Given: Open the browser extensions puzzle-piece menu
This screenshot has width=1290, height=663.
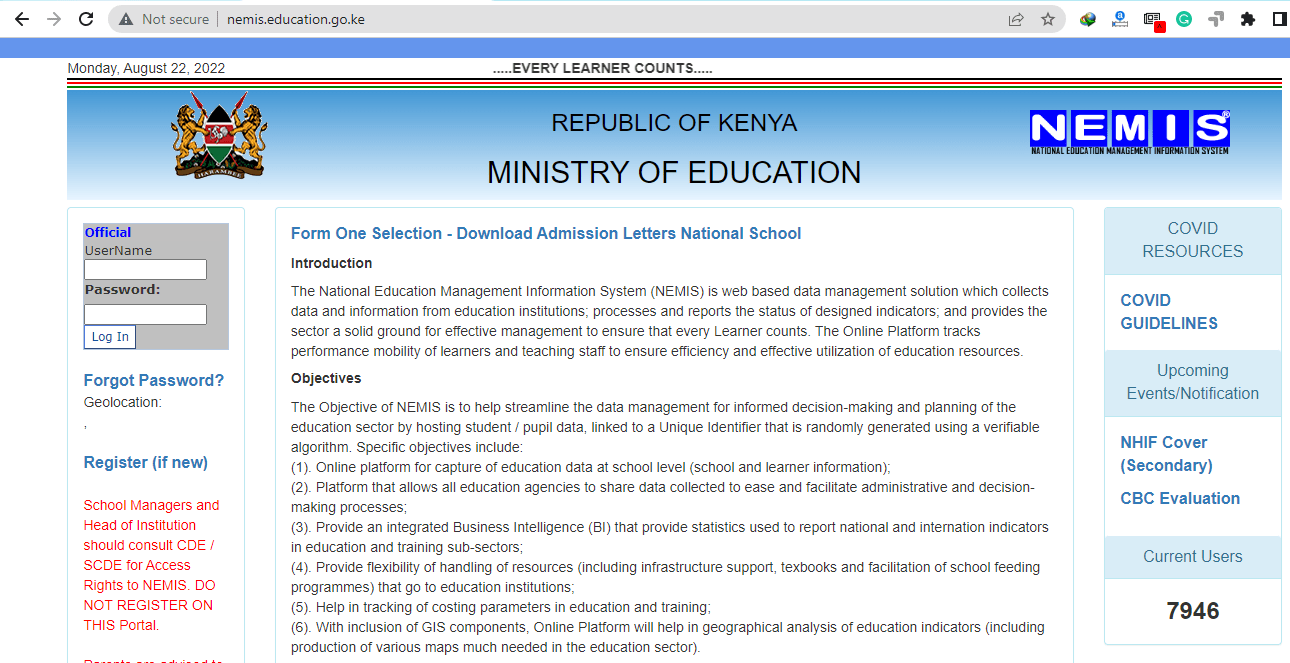Looking at the screenshot, I should [1249, 18].
